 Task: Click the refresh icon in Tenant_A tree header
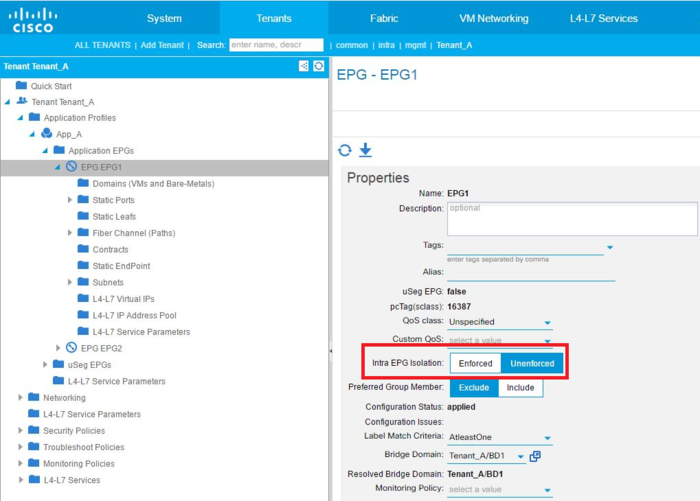pos(318,66)
